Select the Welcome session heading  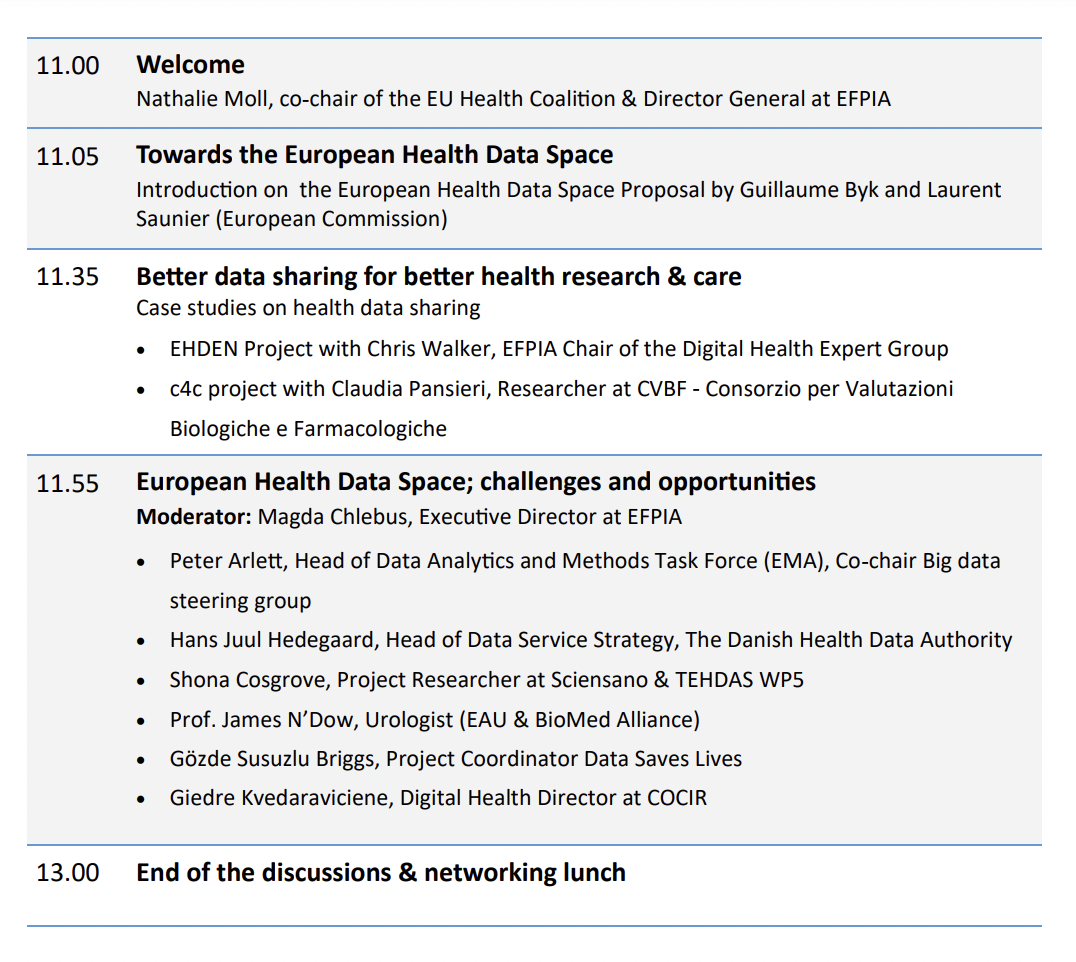click(x=190, y=65)
